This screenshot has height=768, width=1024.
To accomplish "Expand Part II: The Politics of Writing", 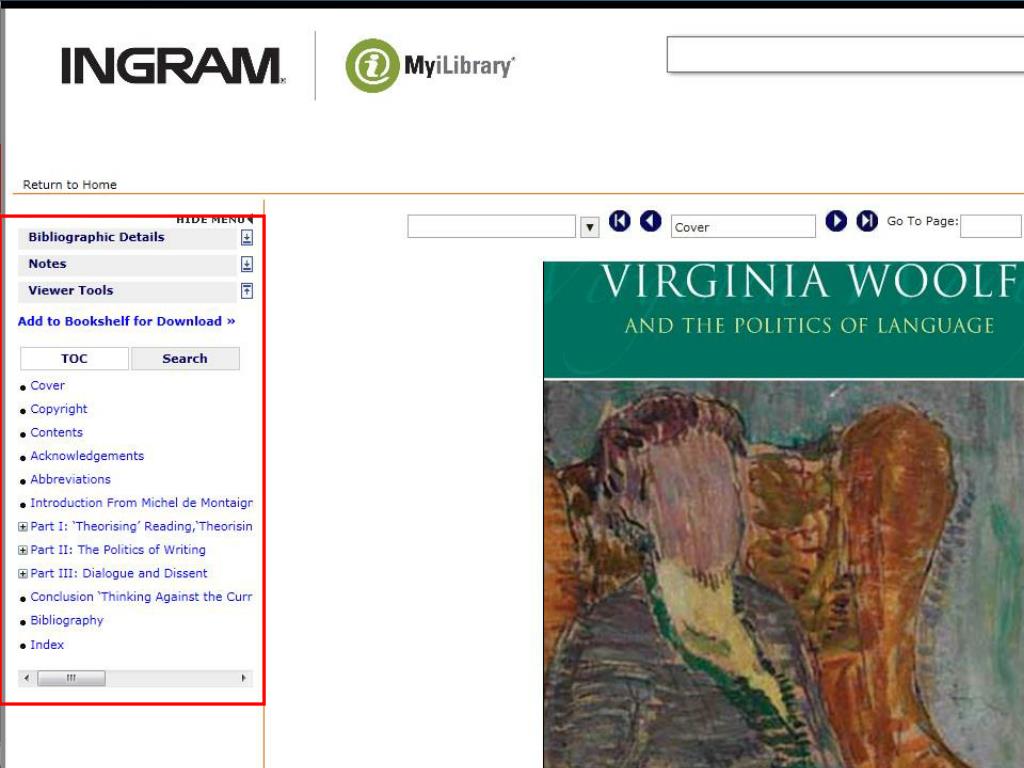I will pyautogui.click(x=22, y=551).
